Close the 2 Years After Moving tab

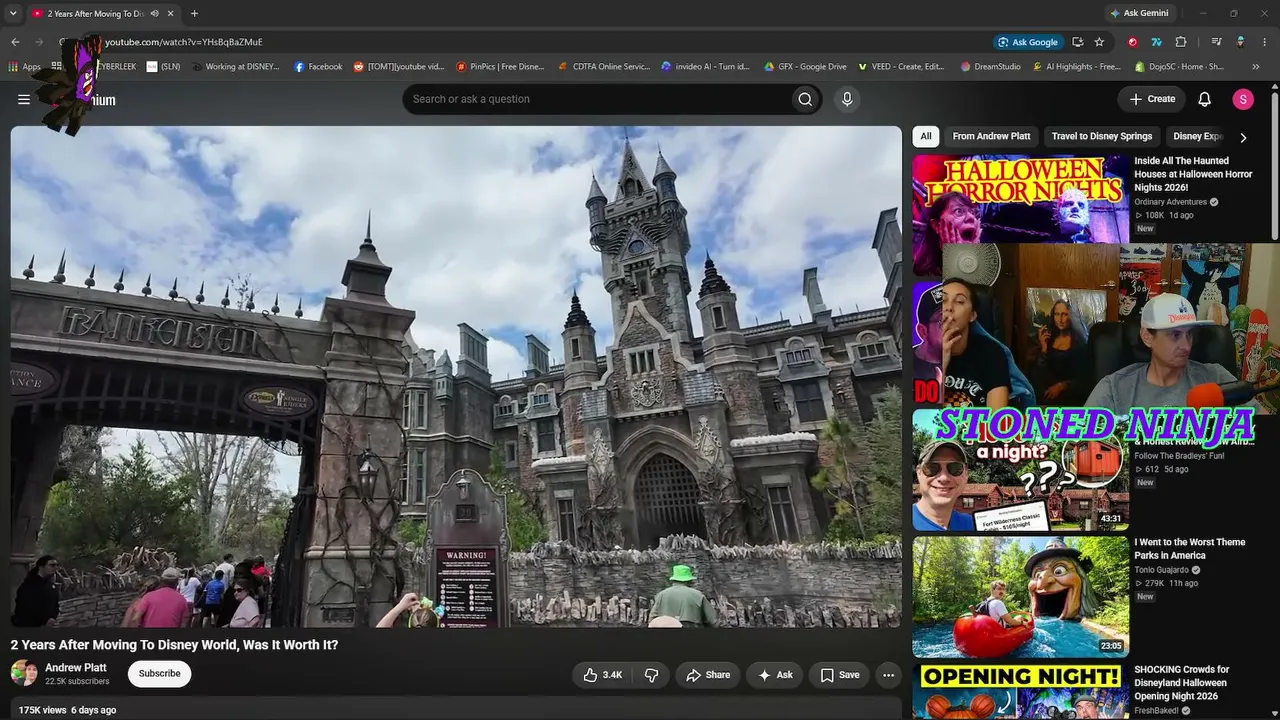(171, 14)
